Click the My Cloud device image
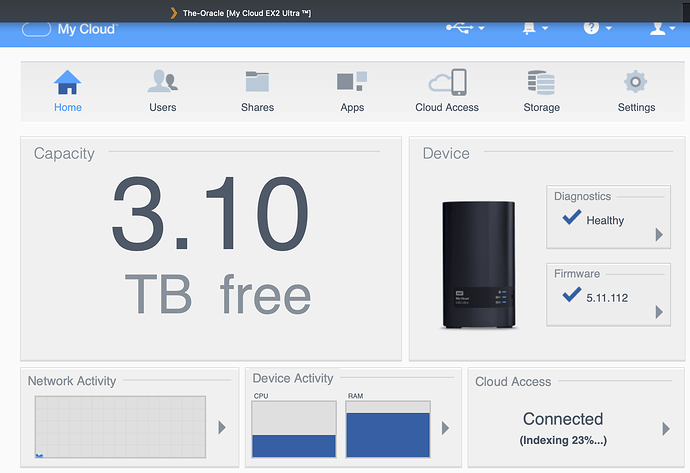Image resolution: width=690 pixels, height=473 pixels. [478, 264]
